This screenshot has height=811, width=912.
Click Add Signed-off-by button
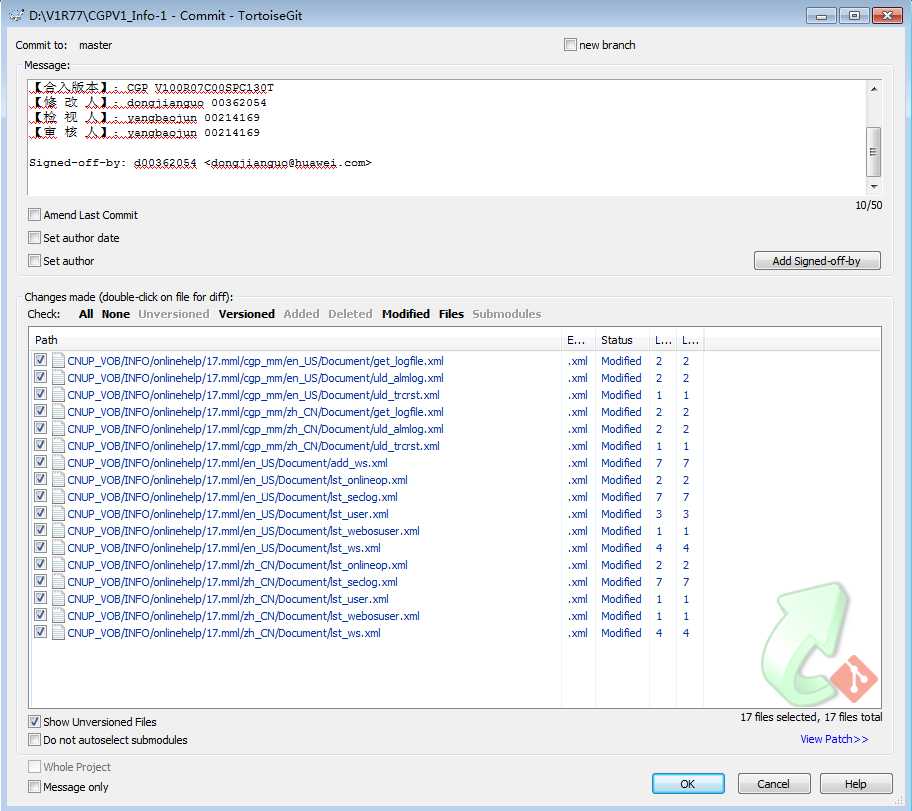click(x=817, y=261)
